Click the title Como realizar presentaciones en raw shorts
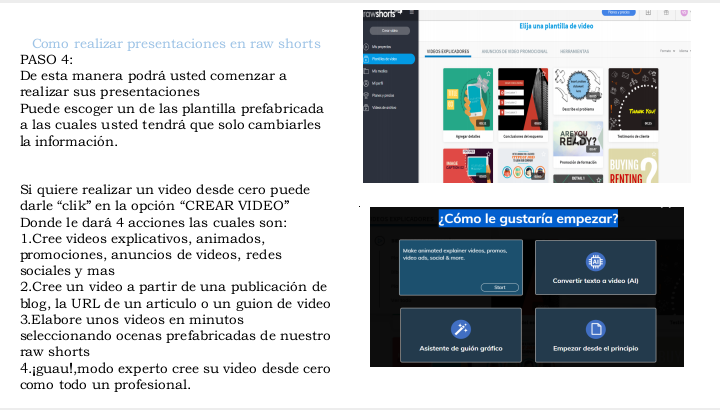This screenshot has height=410, width=720. tap(176, 44)
